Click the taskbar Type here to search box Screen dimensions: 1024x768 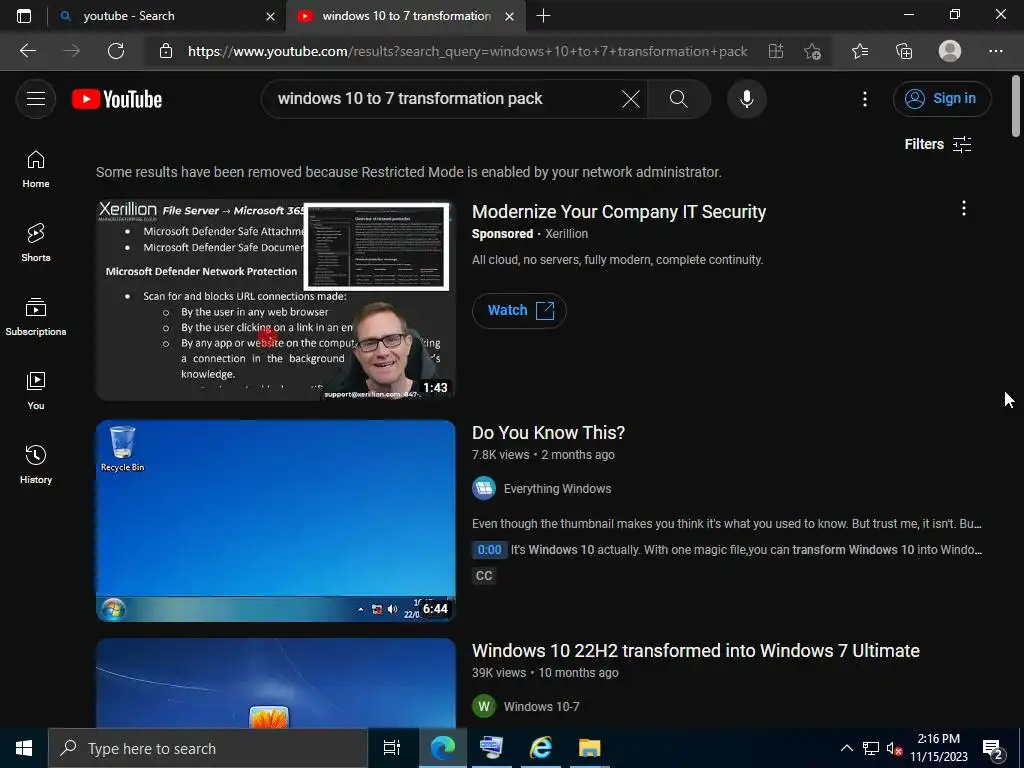tap(208, 748)
